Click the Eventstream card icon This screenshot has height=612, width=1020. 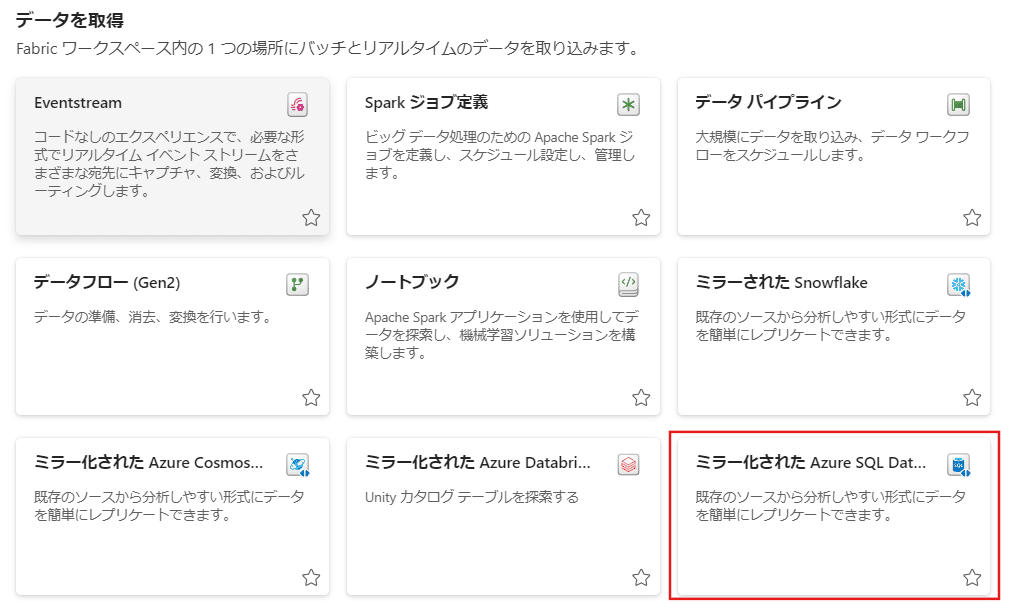pos(297,104)
